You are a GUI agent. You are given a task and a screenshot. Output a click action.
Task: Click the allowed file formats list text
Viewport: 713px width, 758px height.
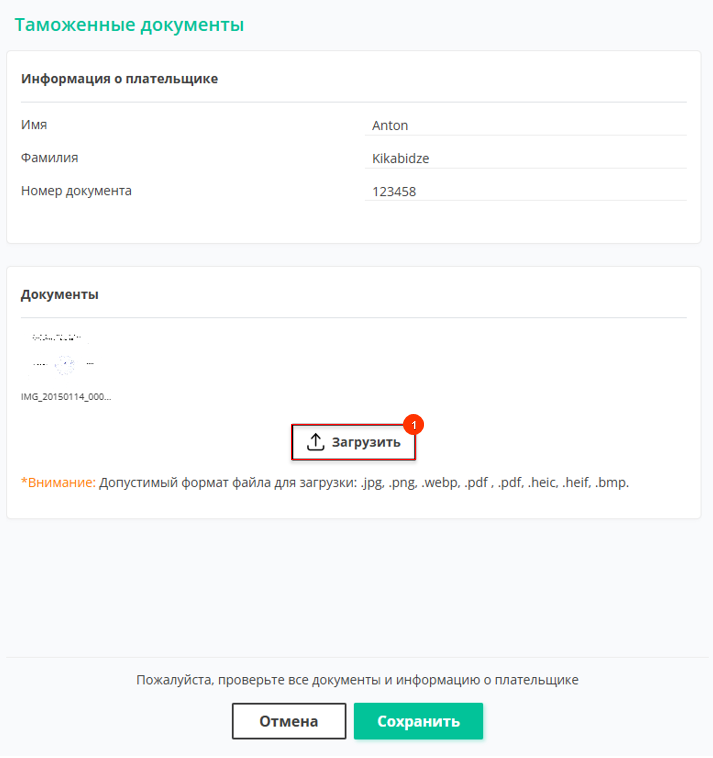click(x=364, y=482)
